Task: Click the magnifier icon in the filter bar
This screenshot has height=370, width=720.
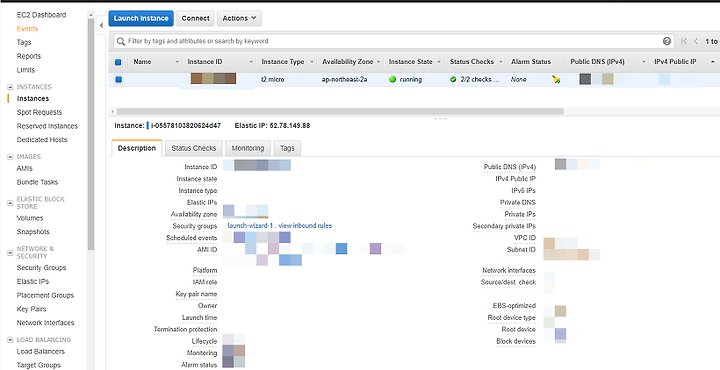Action: 121,41
